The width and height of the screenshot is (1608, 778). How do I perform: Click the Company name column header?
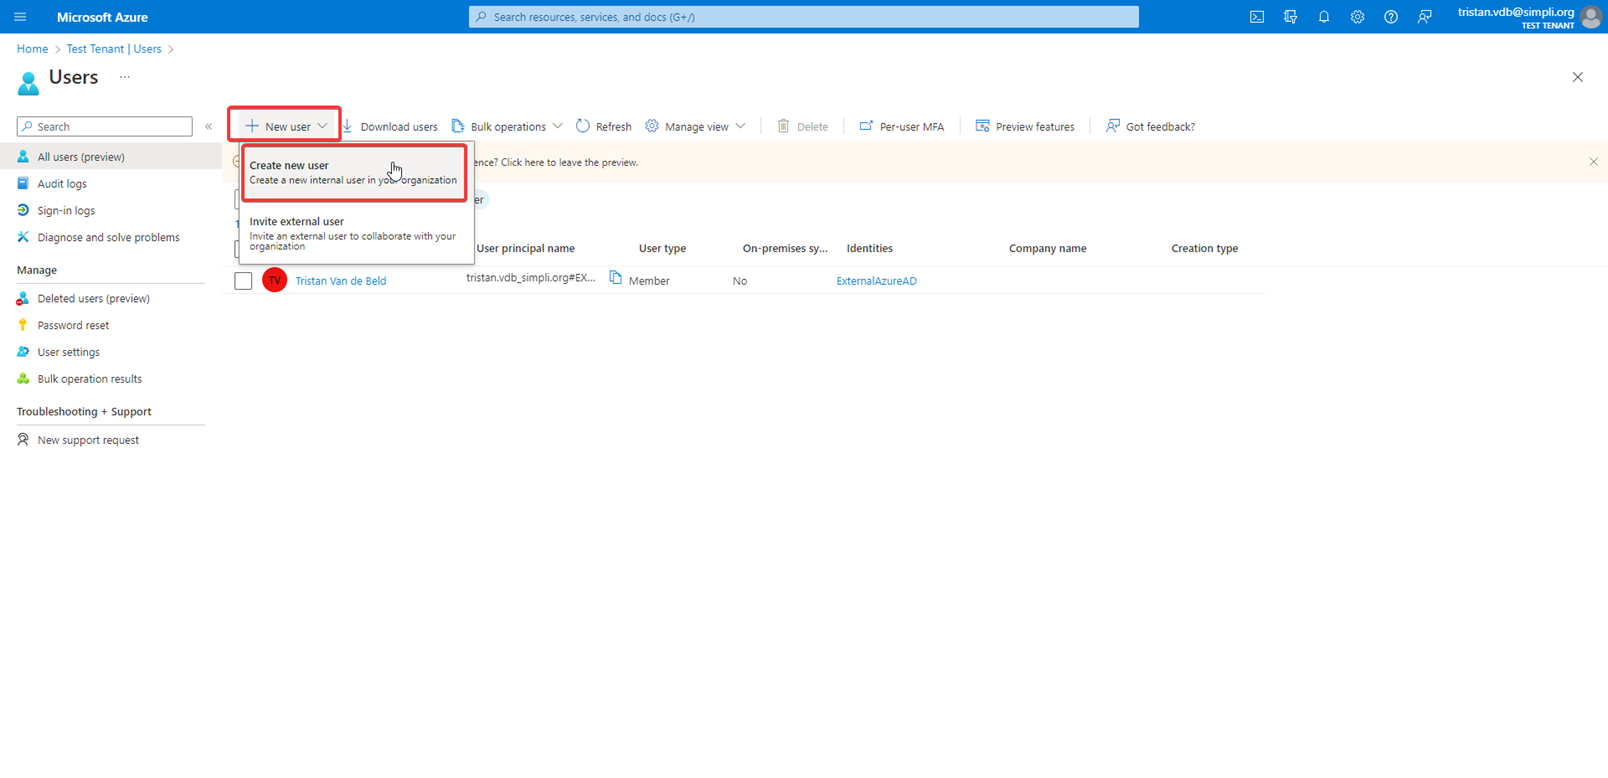(x=1047, y=249)
